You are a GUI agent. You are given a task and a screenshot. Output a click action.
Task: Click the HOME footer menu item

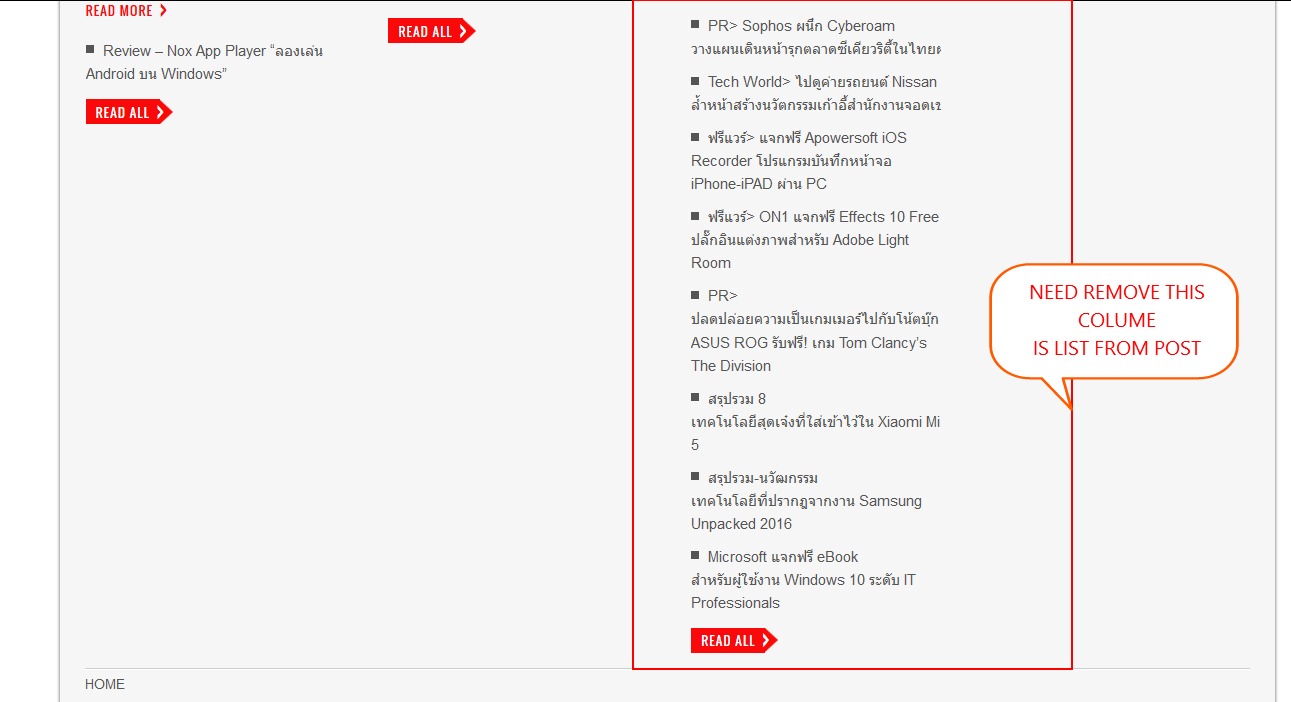pos(105,685)
